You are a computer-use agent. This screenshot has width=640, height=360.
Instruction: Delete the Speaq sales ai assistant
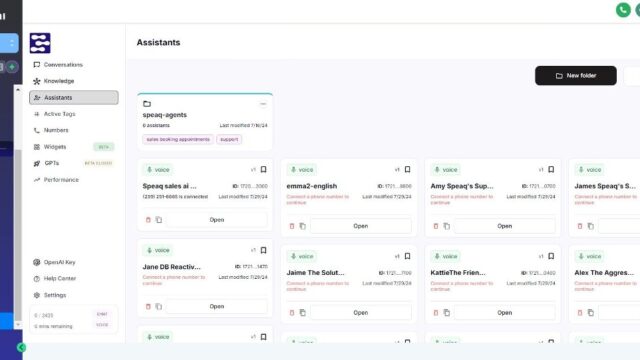point(148,220)
